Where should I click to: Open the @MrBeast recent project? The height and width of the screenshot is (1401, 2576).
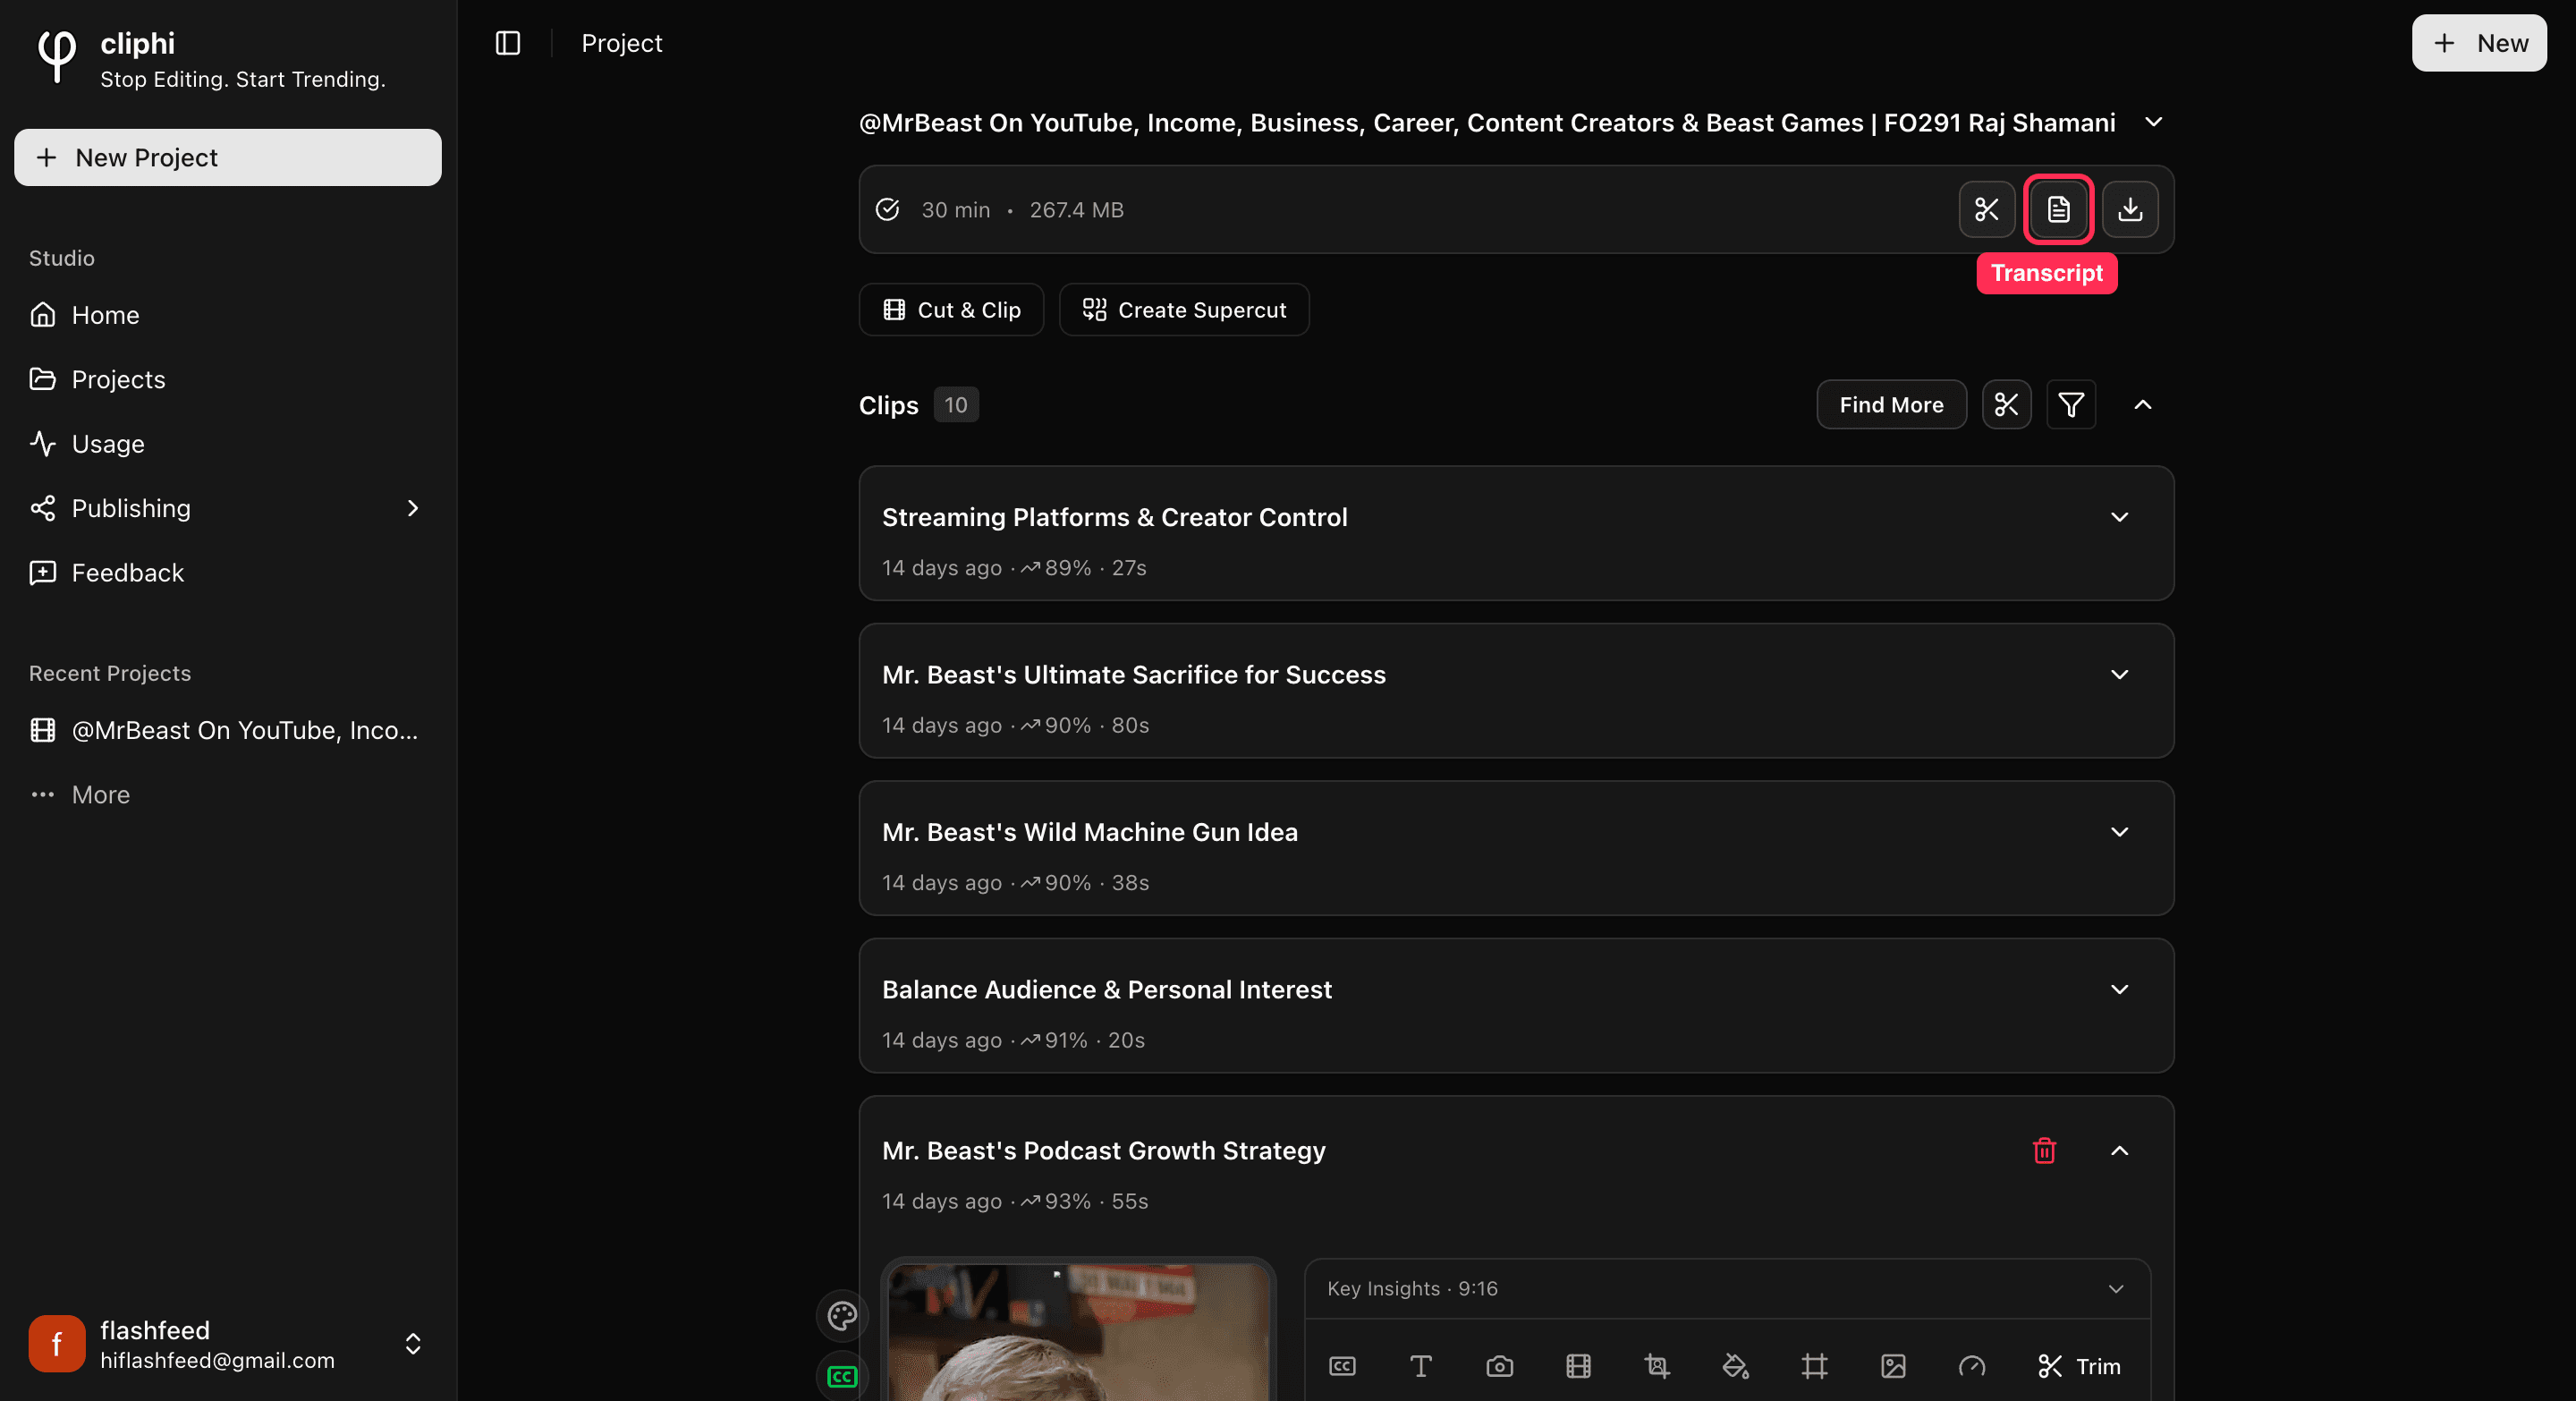[x=228, y=730]
